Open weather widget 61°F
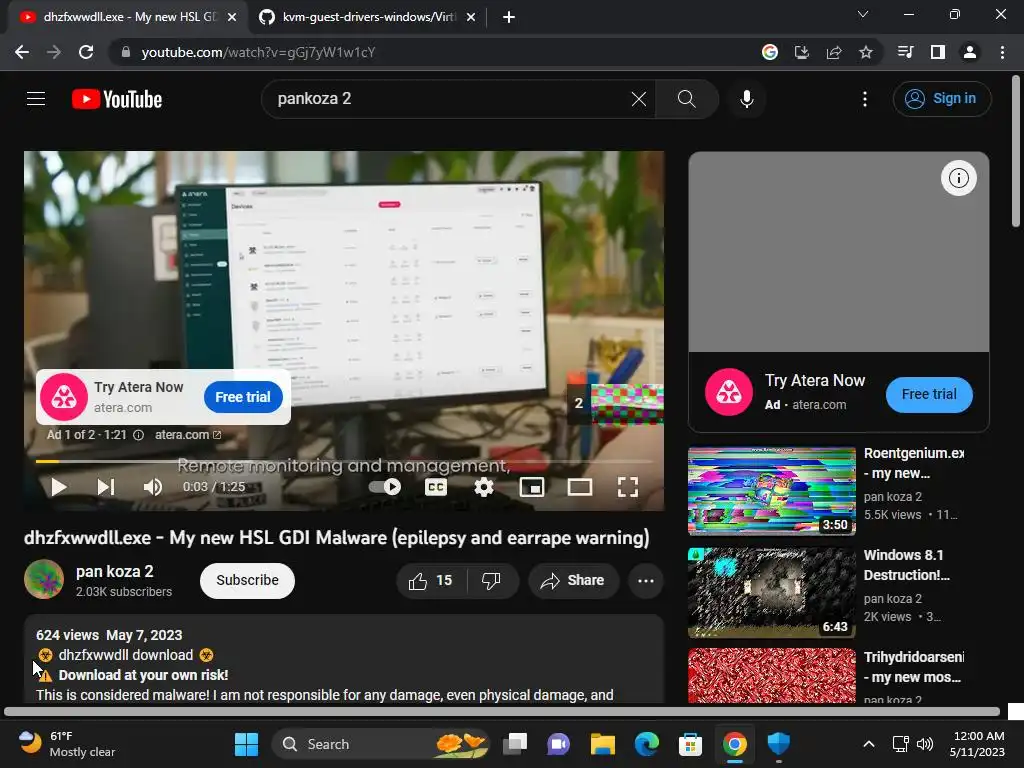The image size is (1024, 768). click(x=66, y=744)
